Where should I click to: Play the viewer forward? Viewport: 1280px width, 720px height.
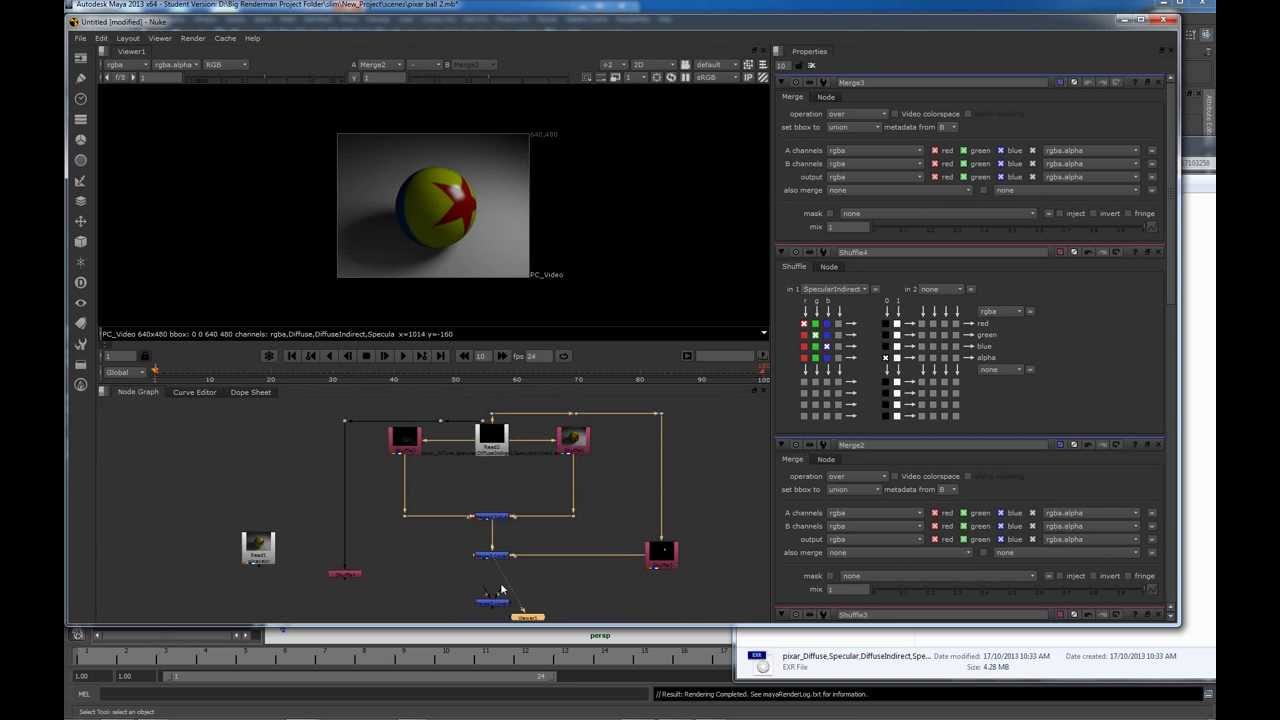pyautogui.click(x=402, y=356)
